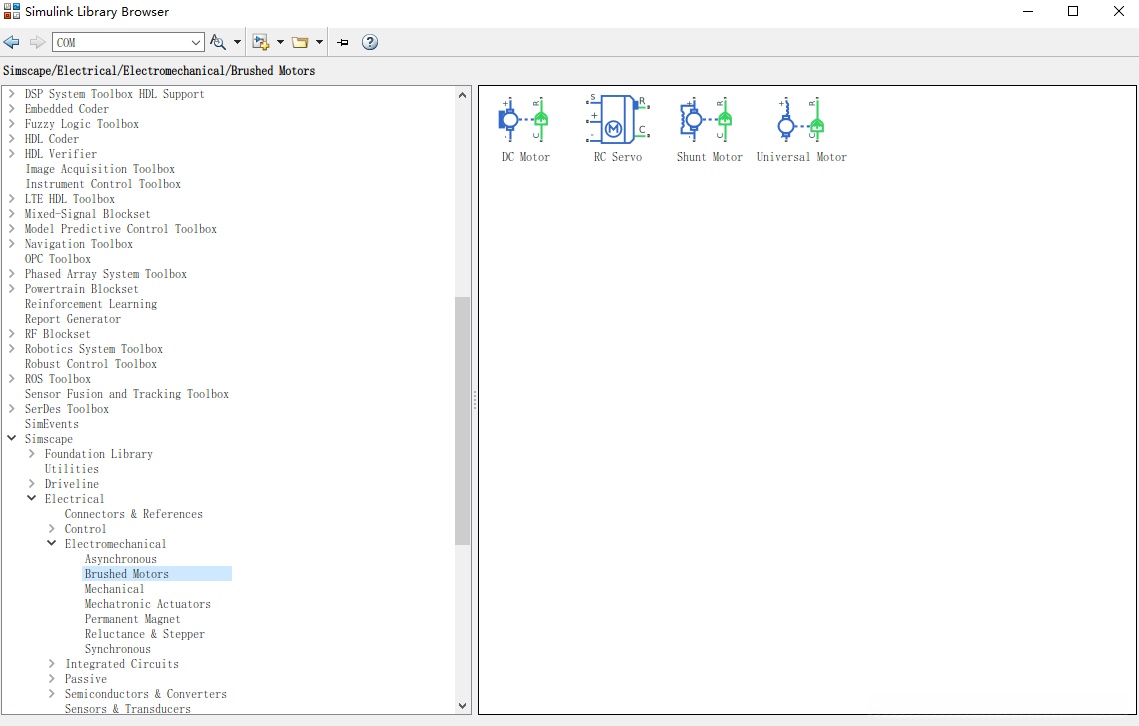This screenshot has height=726, width=1139.
Task: Click the forward navigation arrow
Action: click(37, 42)
